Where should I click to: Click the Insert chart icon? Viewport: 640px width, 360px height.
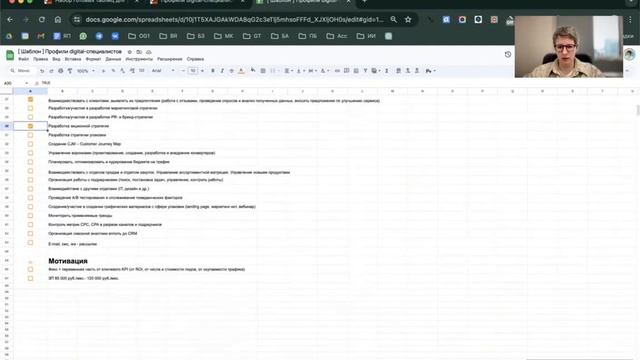pos(356,71)
